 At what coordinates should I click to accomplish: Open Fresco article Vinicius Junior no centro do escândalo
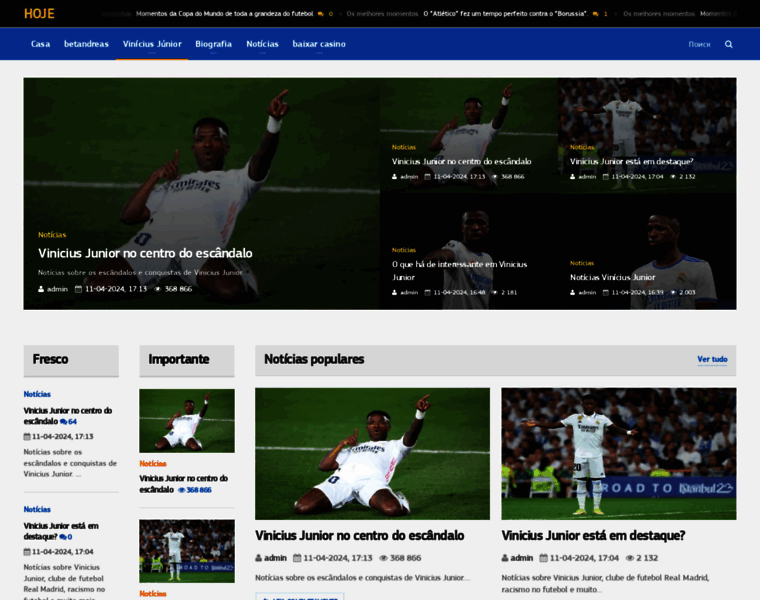pyautogui.click(x=67, y=416)
